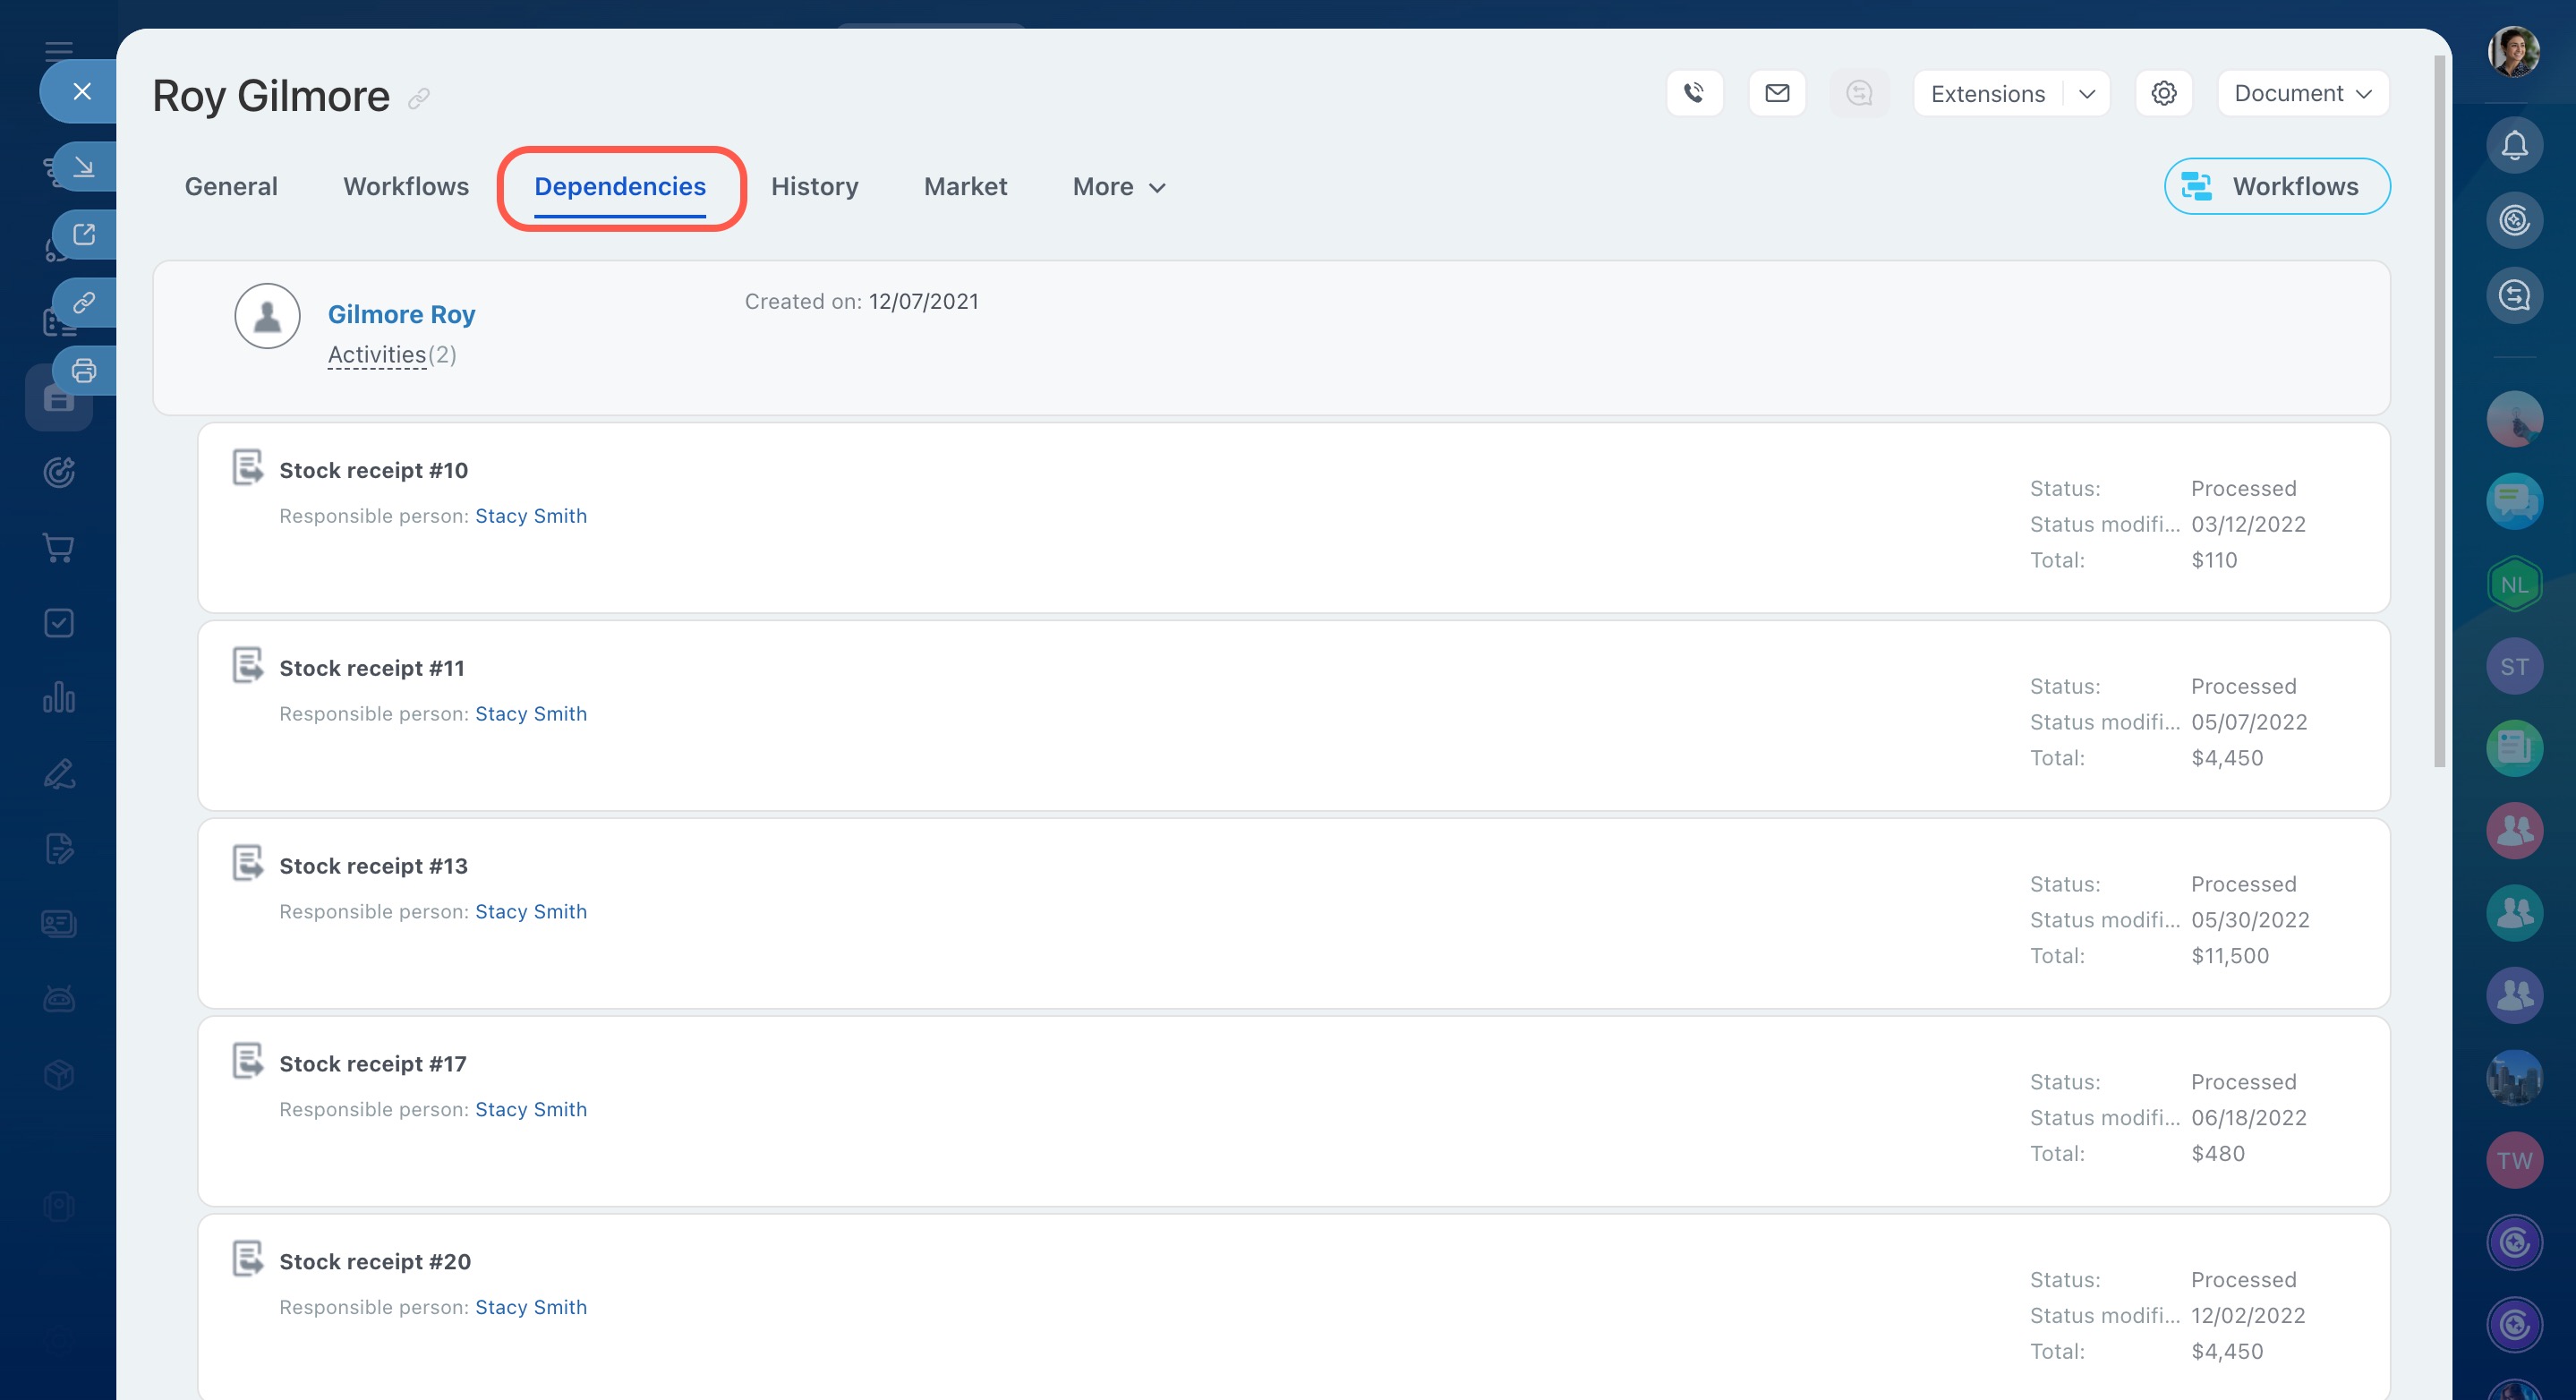Image resolution: width=2576 pixels, height=1400 pixels.
Task: Click Stacy Smith link under Stock receipt #13
Action: click(x=530, y=912)
